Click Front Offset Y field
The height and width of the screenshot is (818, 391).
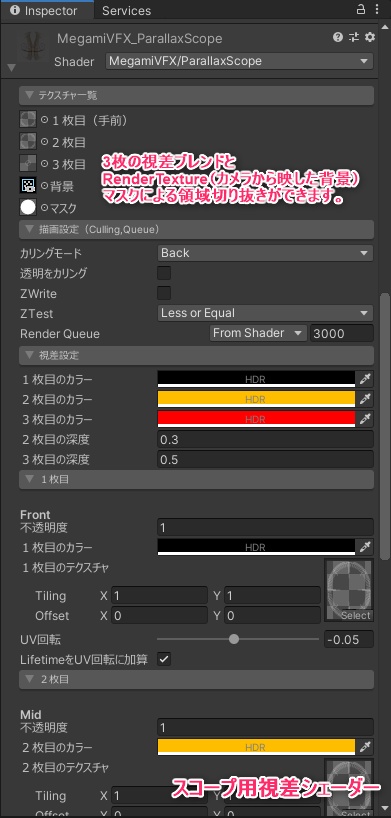pyautogui.click(x=272, y=616)
